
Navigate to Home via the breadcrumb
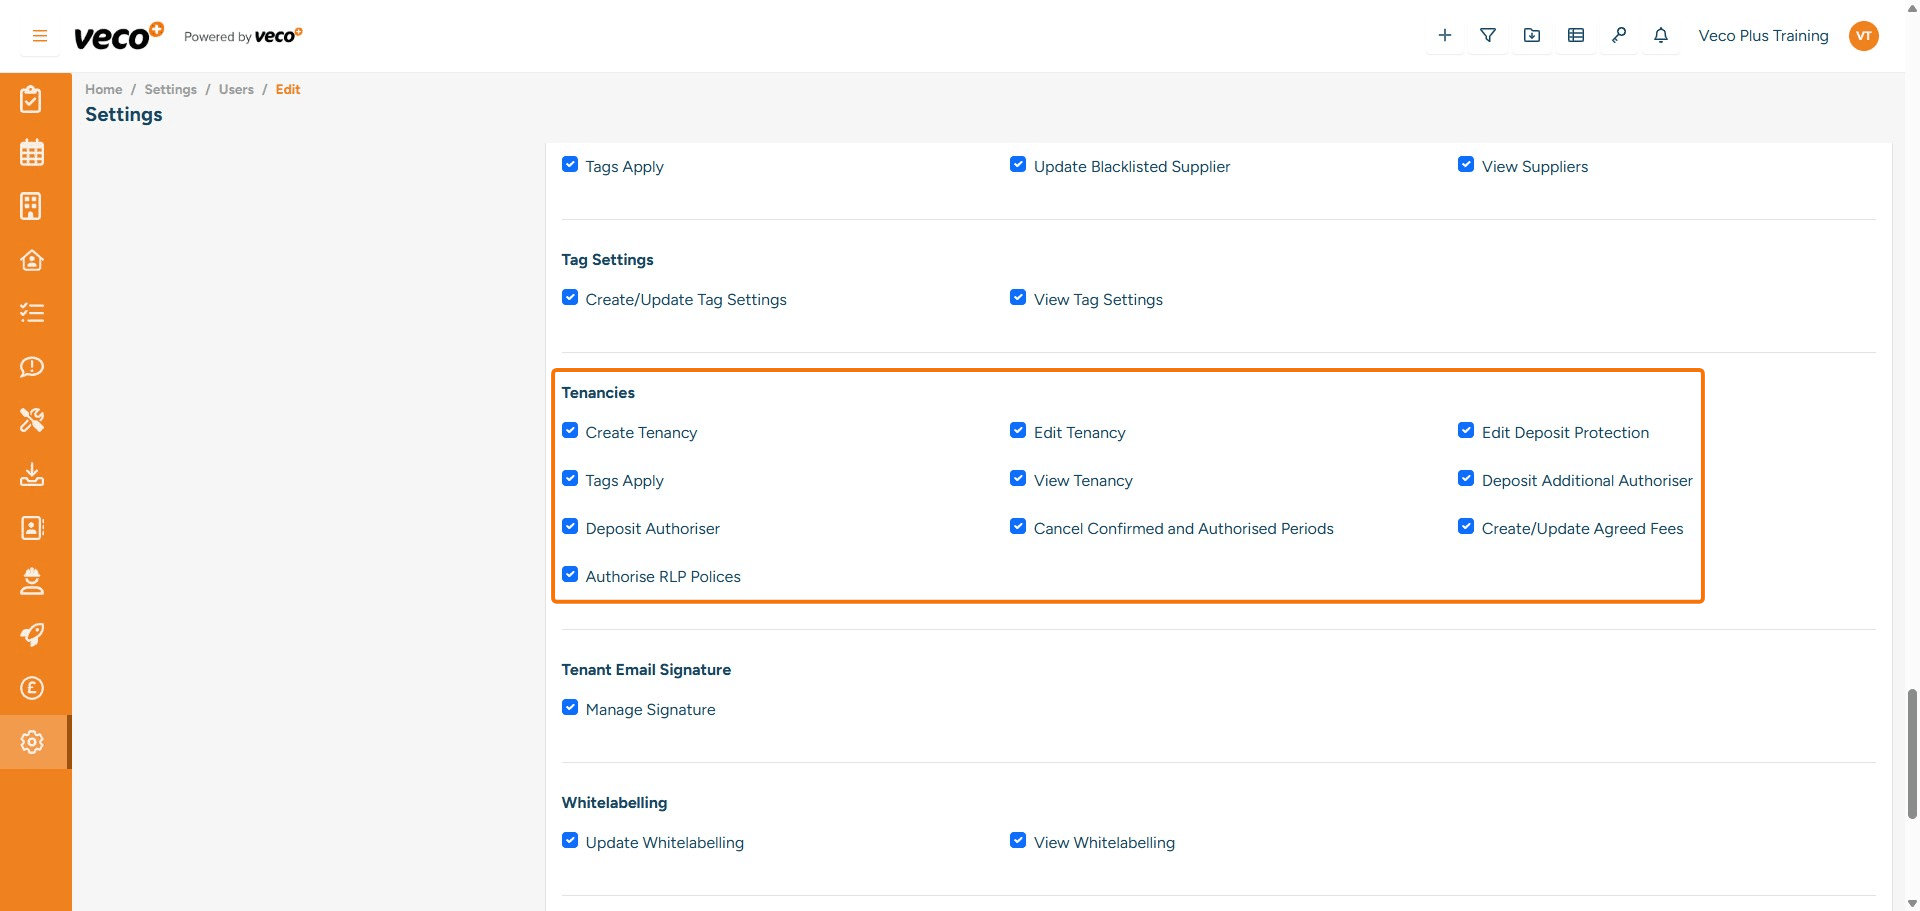coord(103,89)
